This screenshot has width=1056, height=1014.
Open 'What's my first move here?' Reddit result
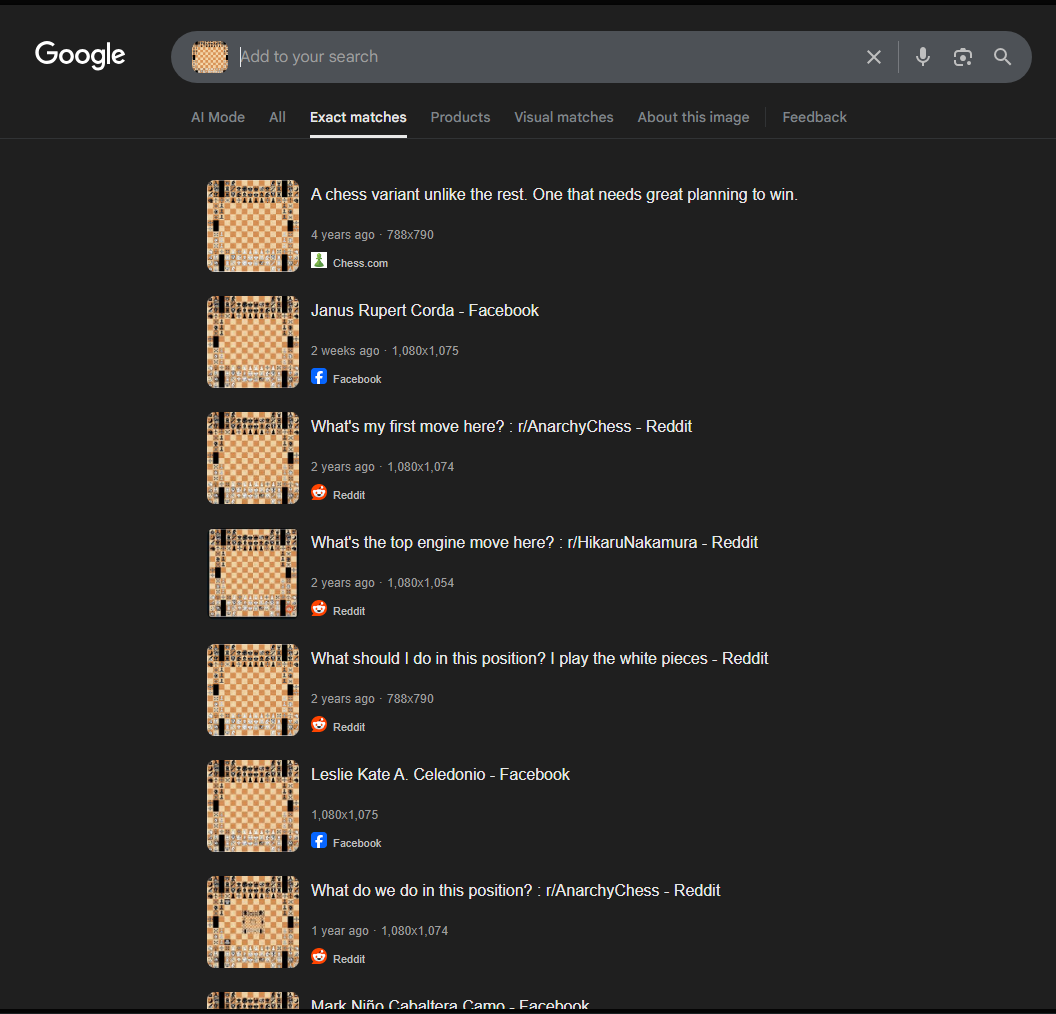point(501,427)
